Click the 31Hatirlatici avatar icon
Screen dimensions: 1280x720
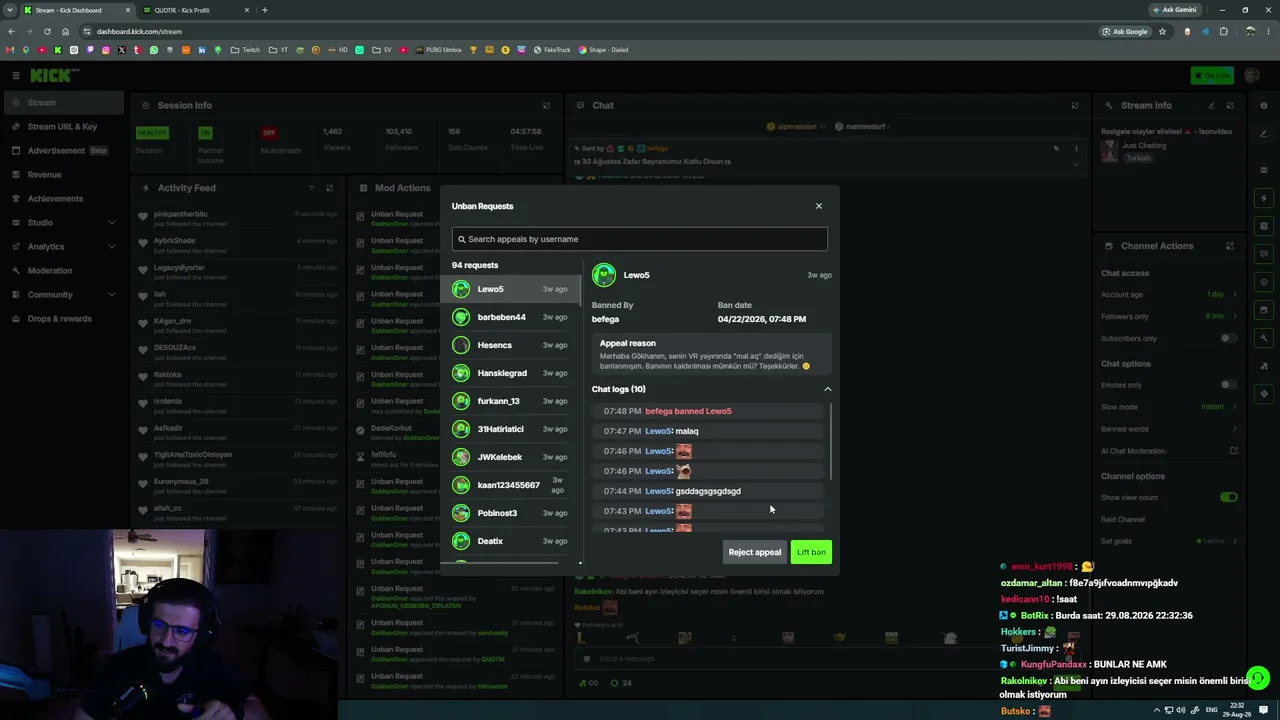click(461, 429)
